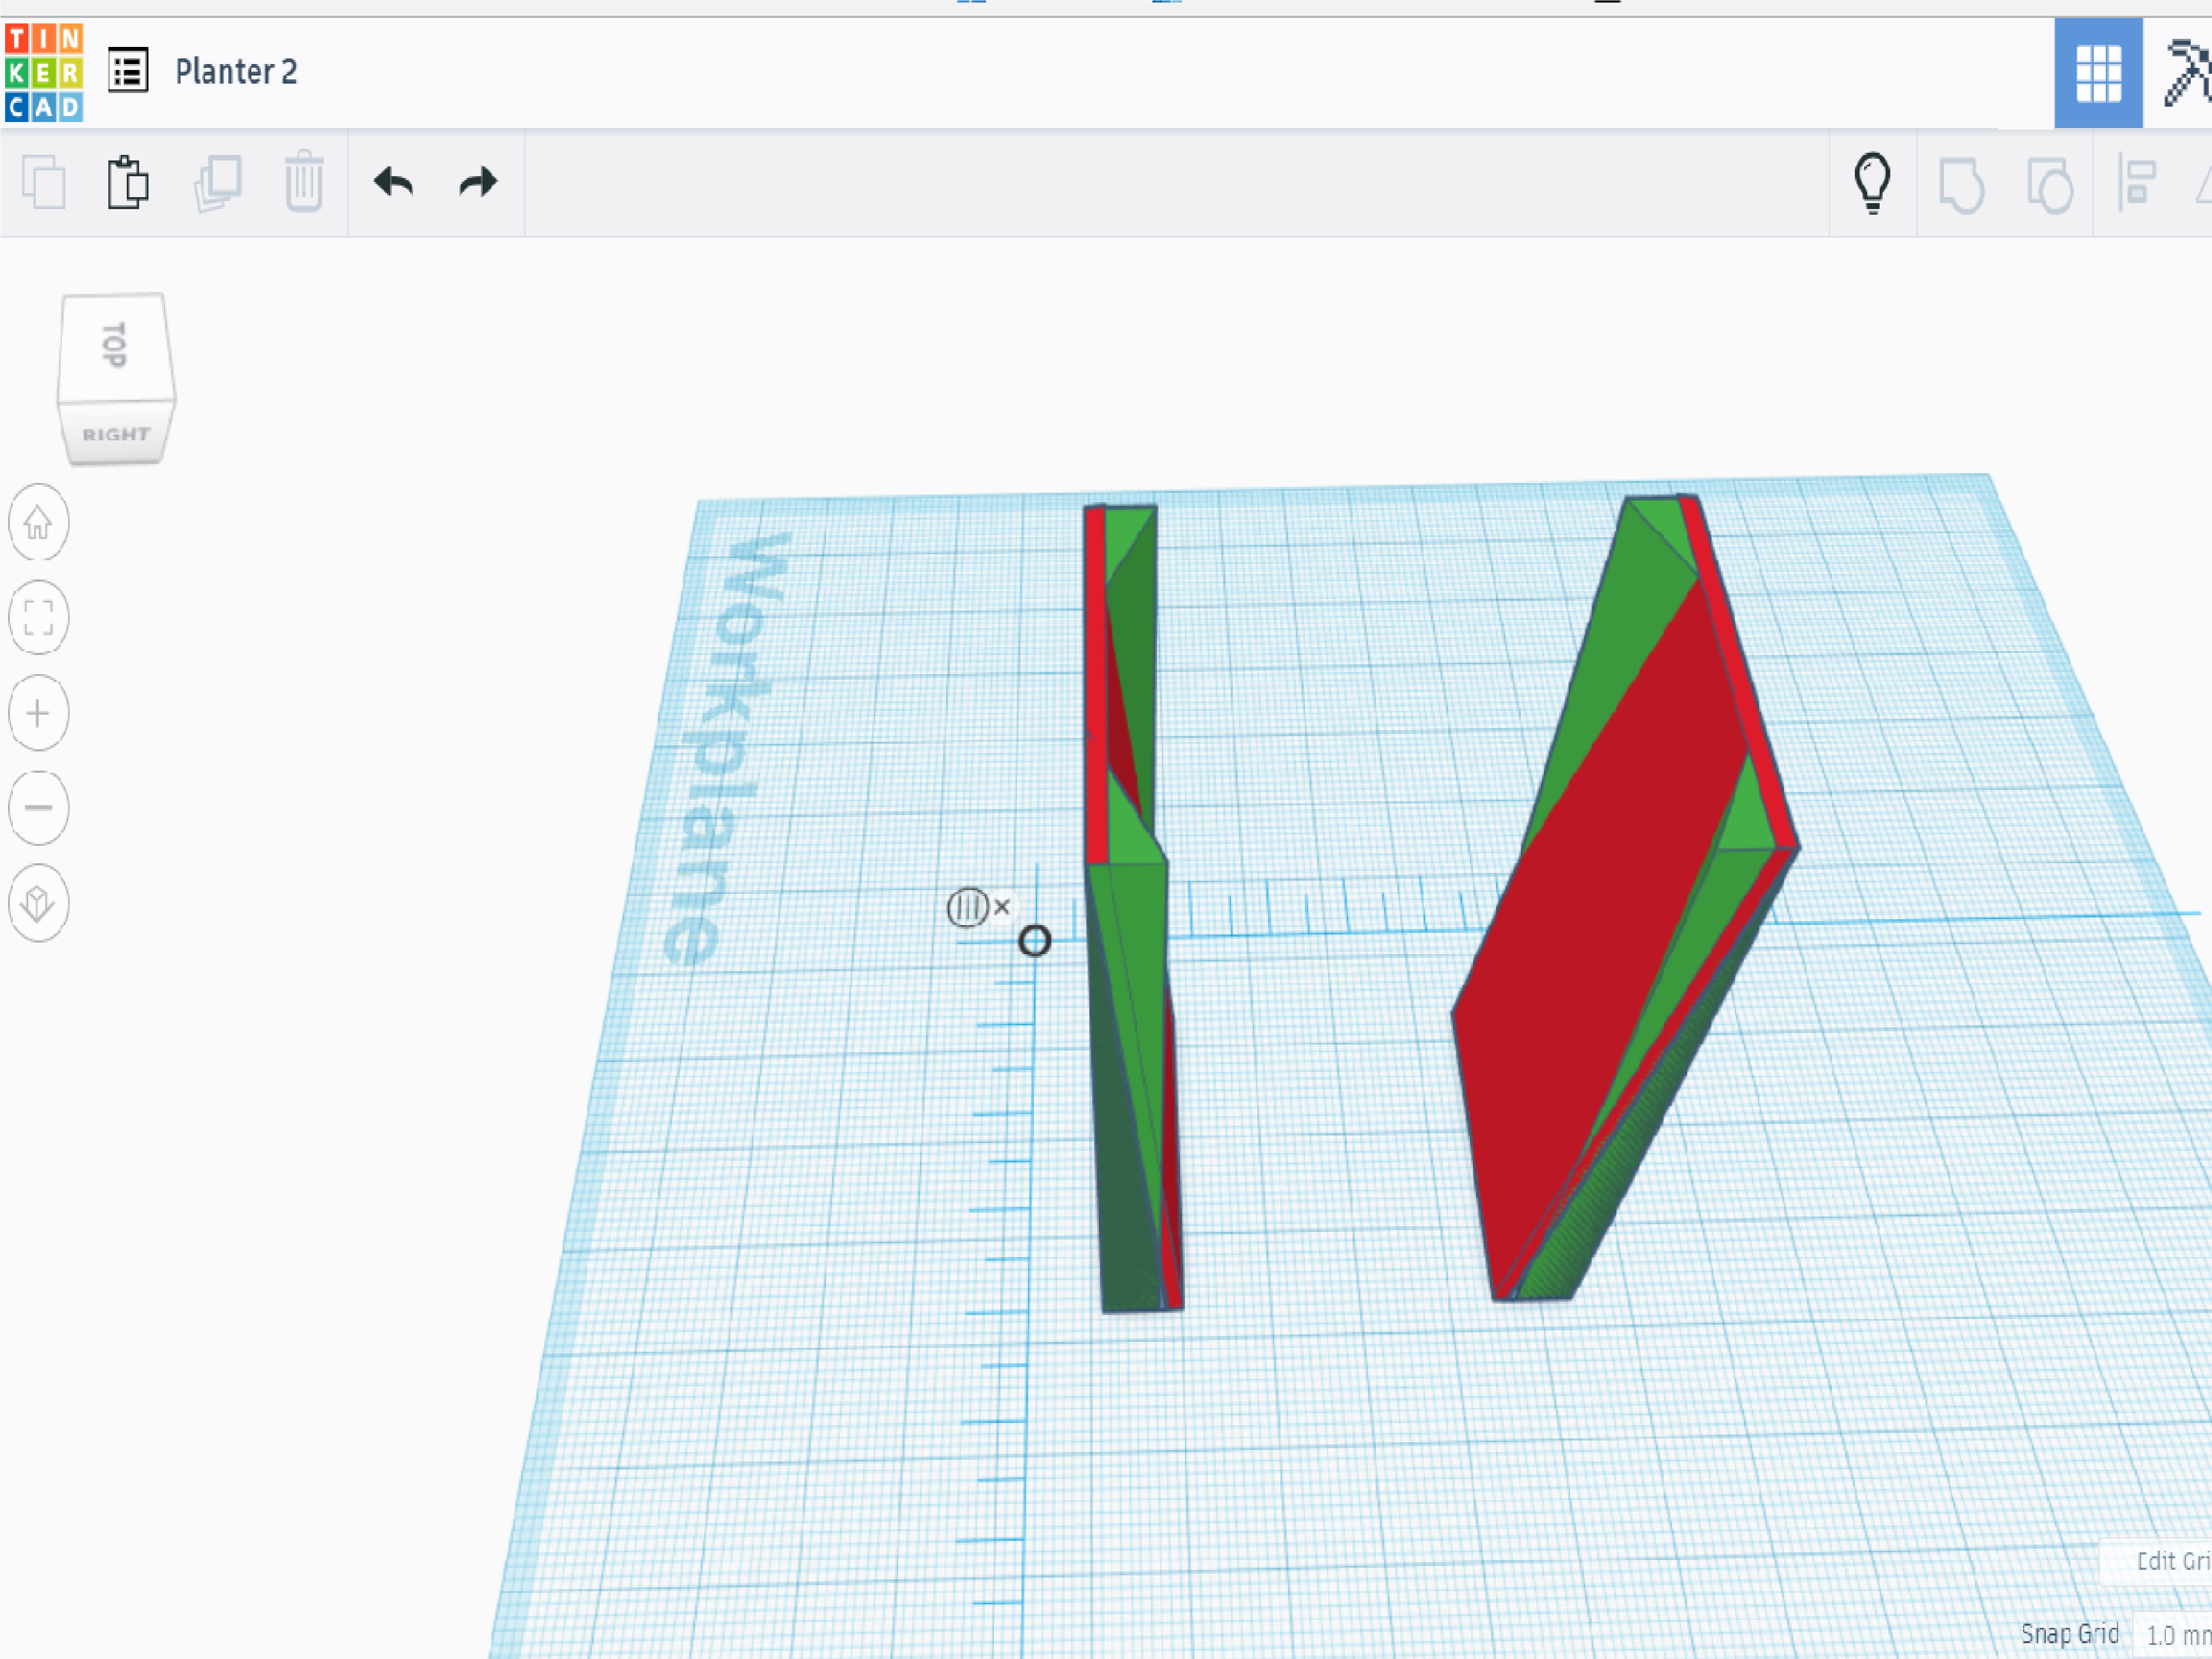Undo the last action
The height and width of the screenshot is (1659, 2212).
click(x=393, y=182)
